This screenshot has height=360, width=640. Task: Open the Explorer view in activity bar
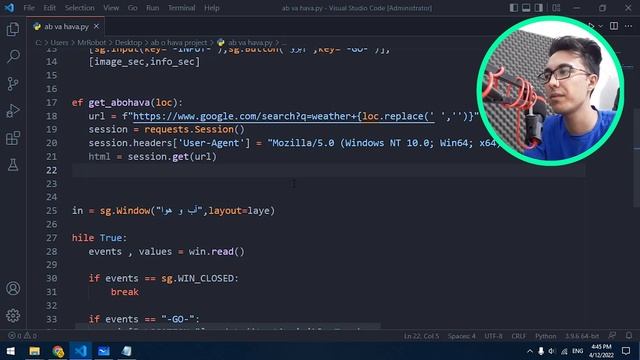[x=13, y=29]
